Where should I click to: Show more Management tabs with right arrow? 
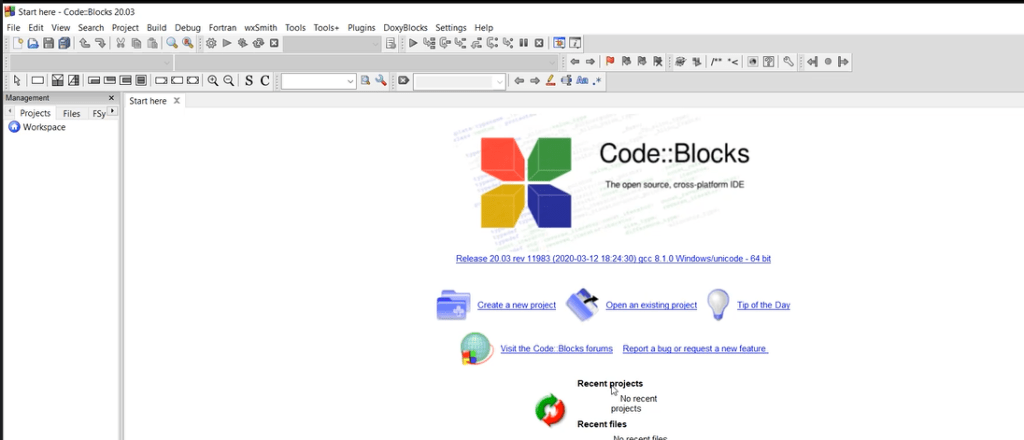[113, 111]
